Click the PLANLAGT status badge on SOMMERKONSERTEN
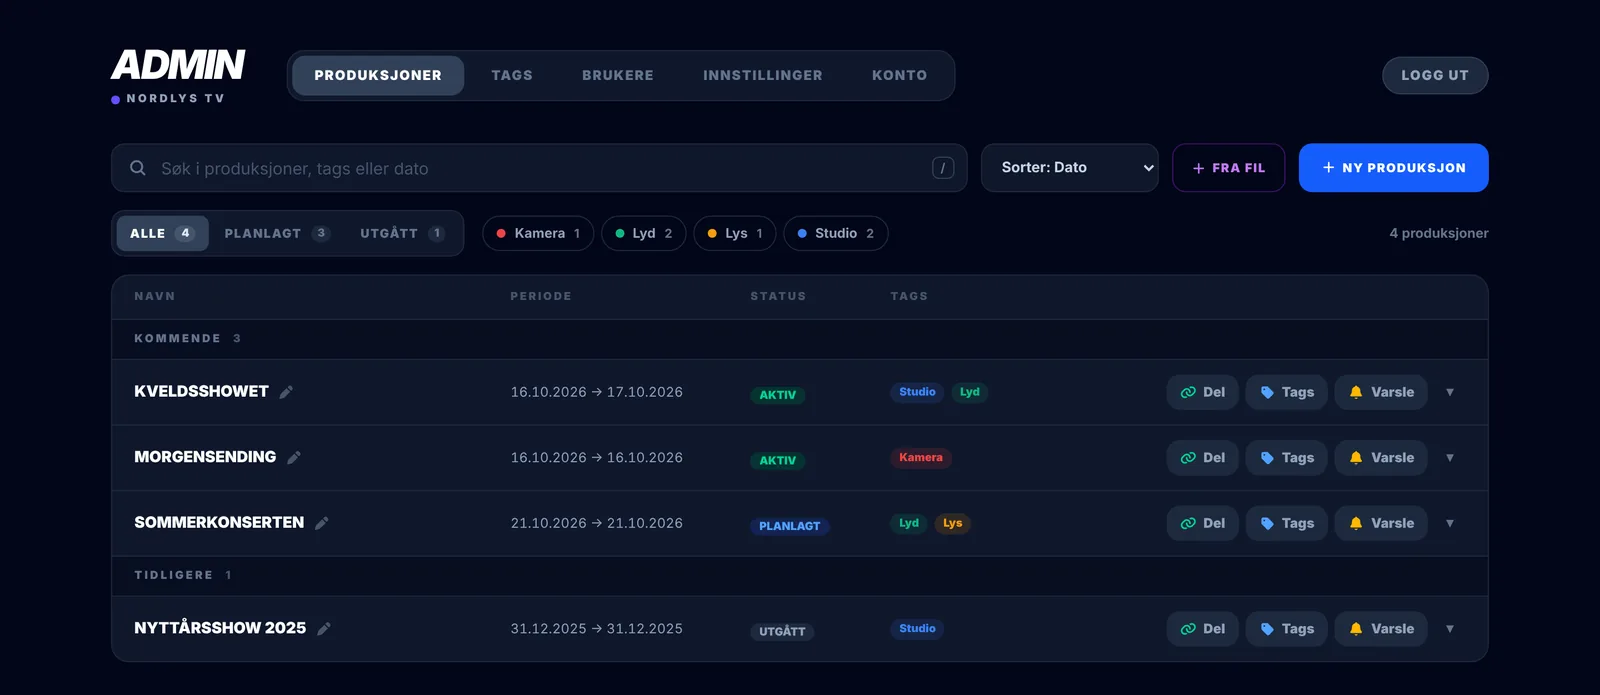 click(789, 526)
